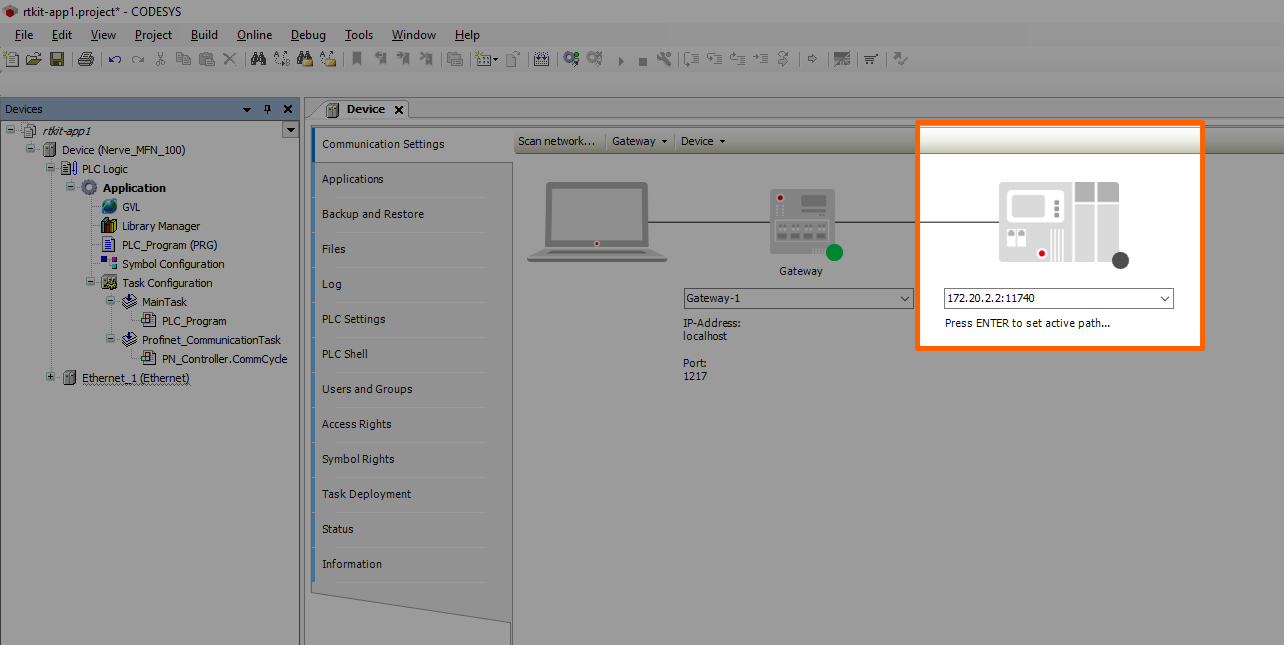Collapse the Task Configuration tree node
The height and width of the screenshot is (645, 1284).
click(91, 283)
